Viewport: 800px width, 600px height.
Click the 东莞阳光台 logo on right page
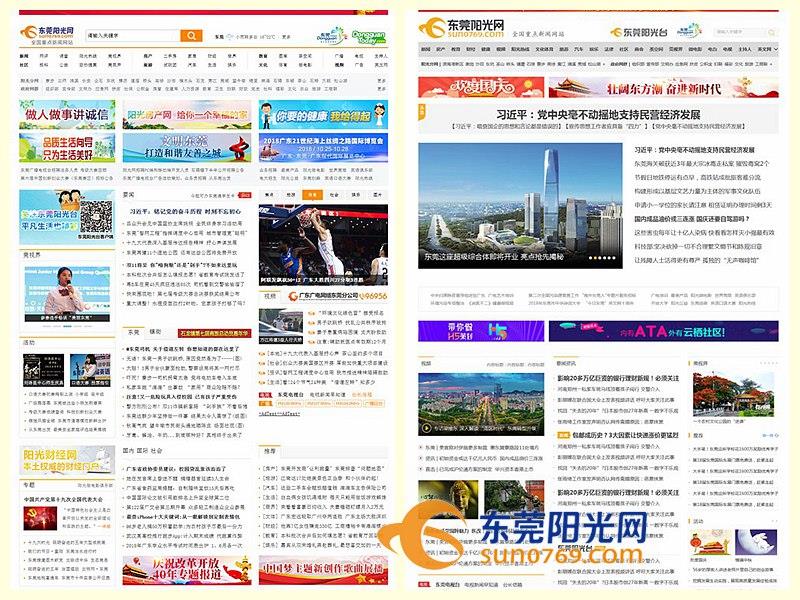(x=640, y=32)
